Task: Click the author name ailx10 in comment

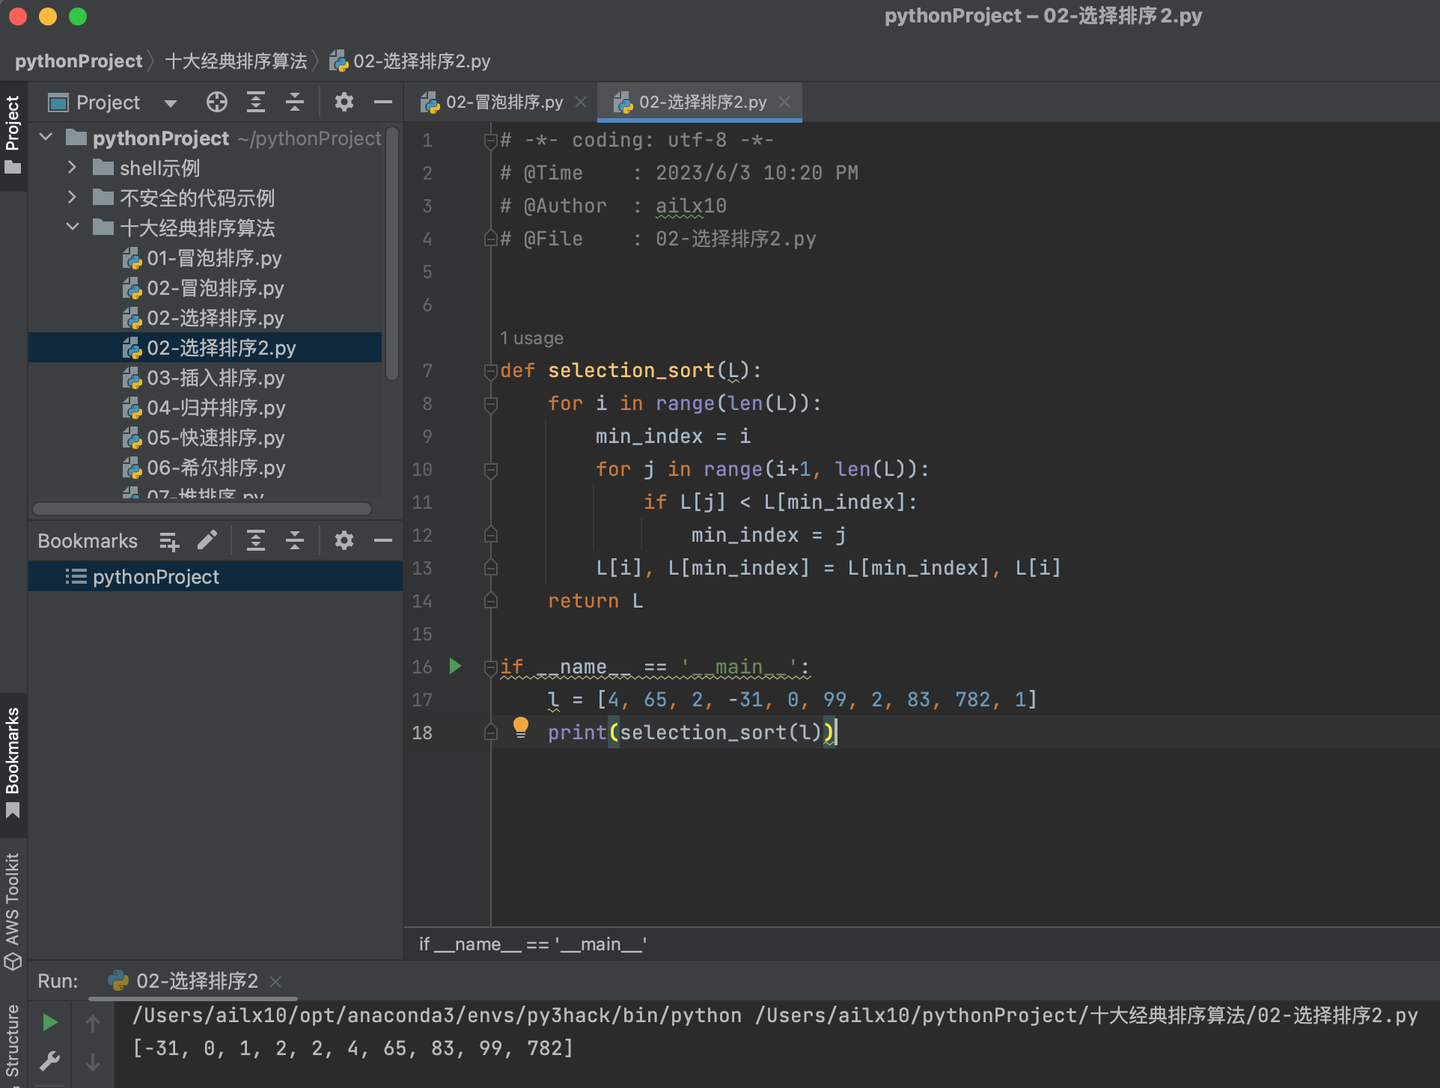Action: click(691, 206)
